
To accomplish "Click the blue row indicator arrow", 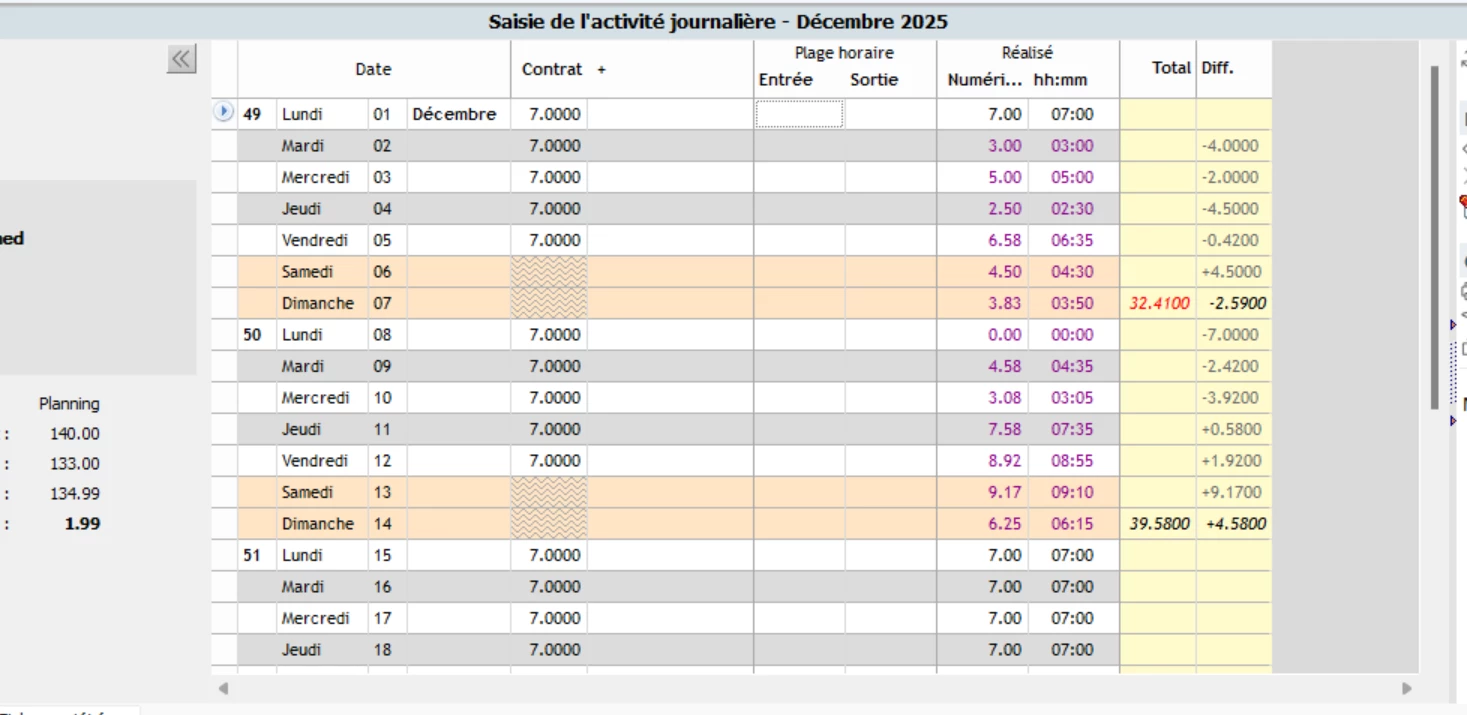I will point(223,113).
